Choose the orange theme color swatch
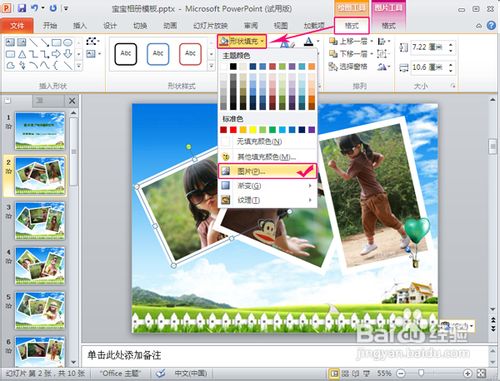 (312, 67)
